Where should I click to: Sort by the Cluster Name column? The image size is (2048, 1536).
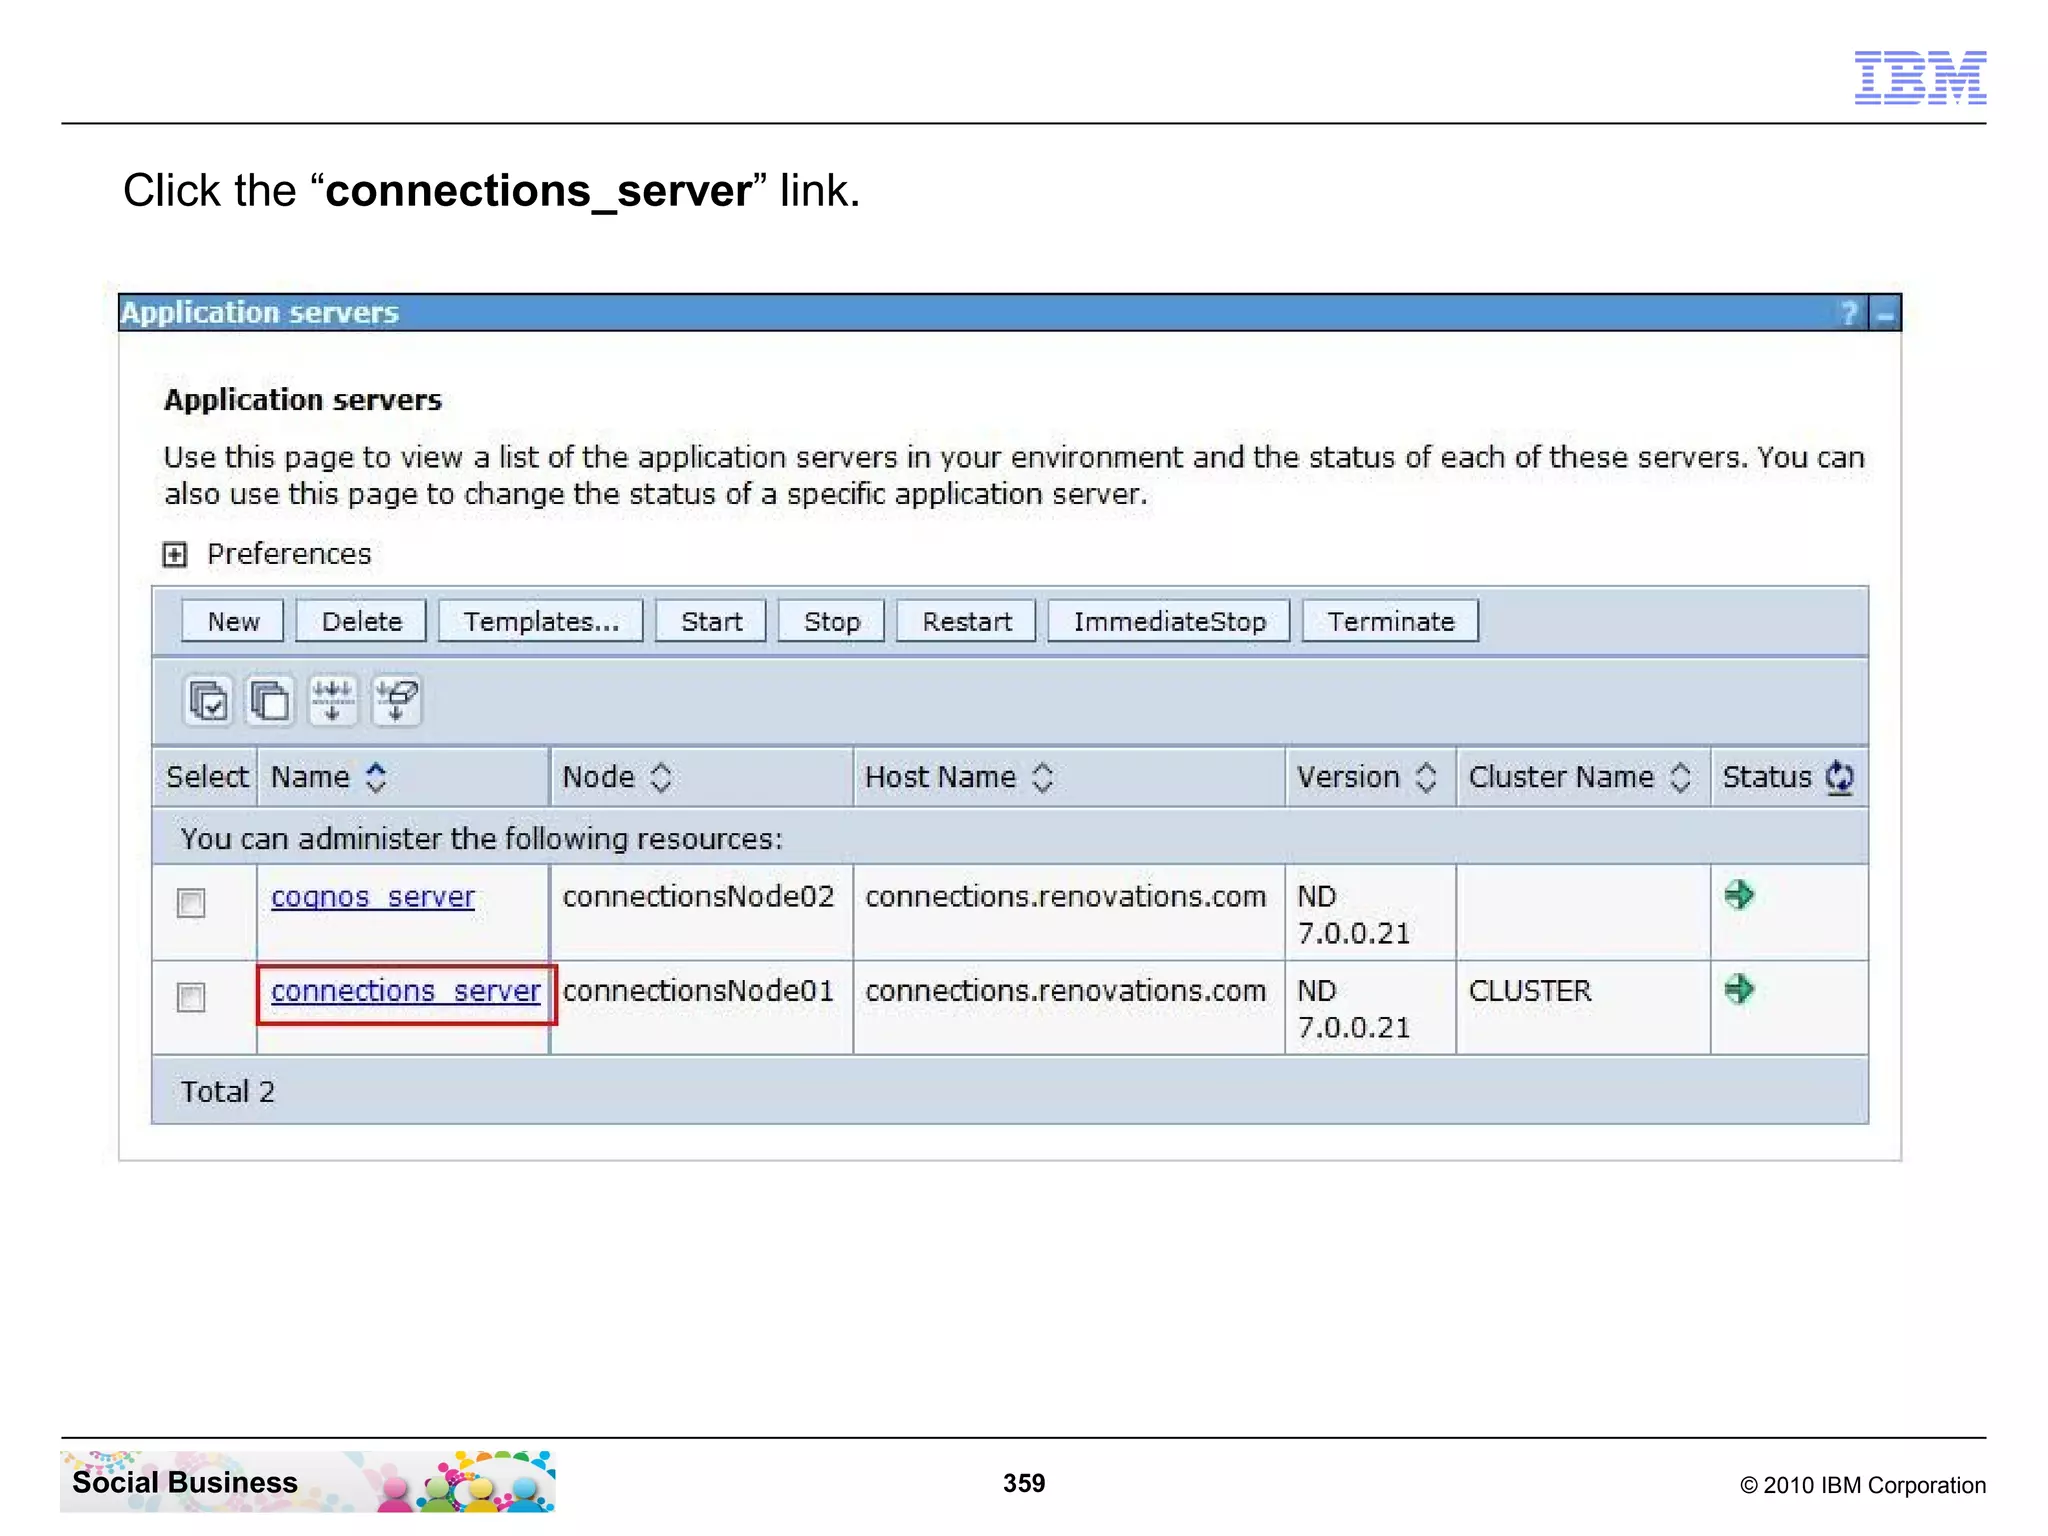(x=1681, y=777)
